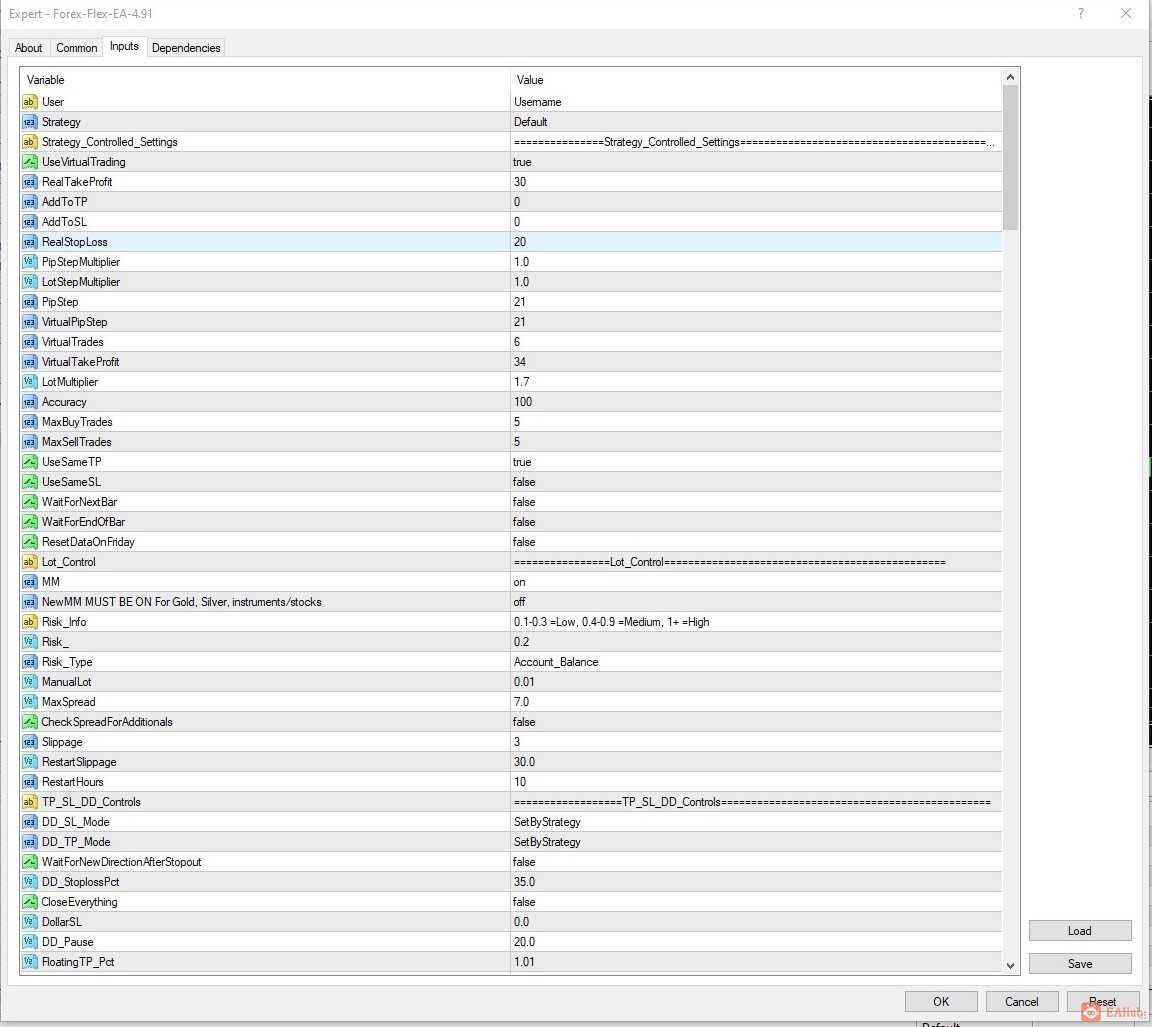Click the icon beside MaxBuyTrades
Viewport: 1152px width, 1027px height.
pos(29,422)
